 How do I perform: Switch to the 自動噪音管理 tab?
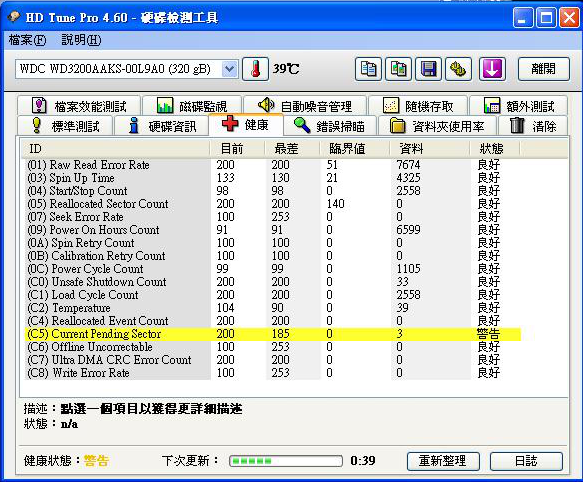(305, 106)
